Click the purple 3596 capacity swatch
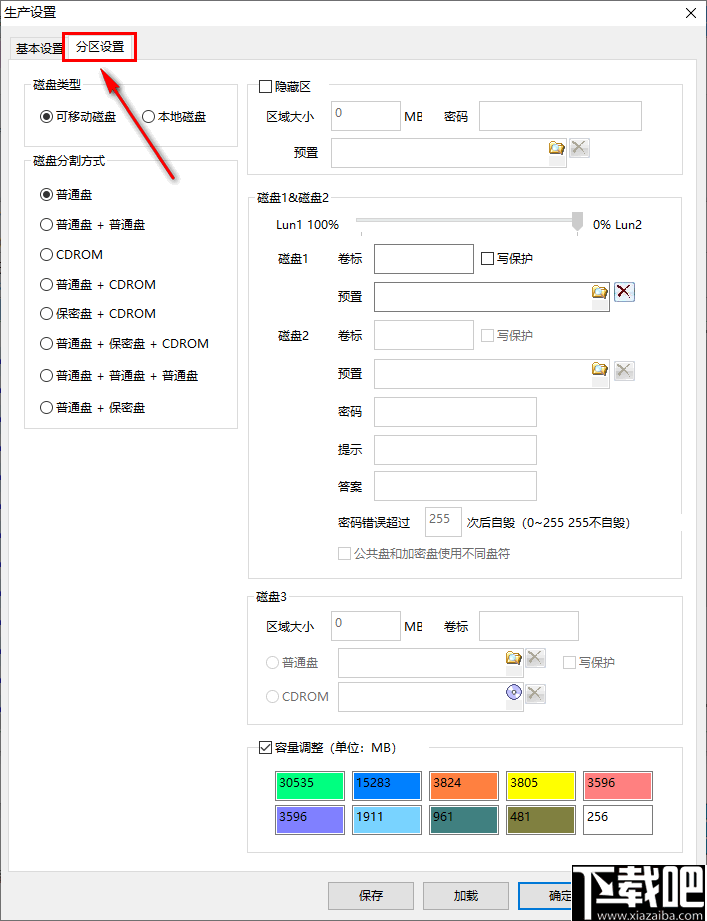The height and width of the screenshot is (921, 707). click(x=309, y=819)
